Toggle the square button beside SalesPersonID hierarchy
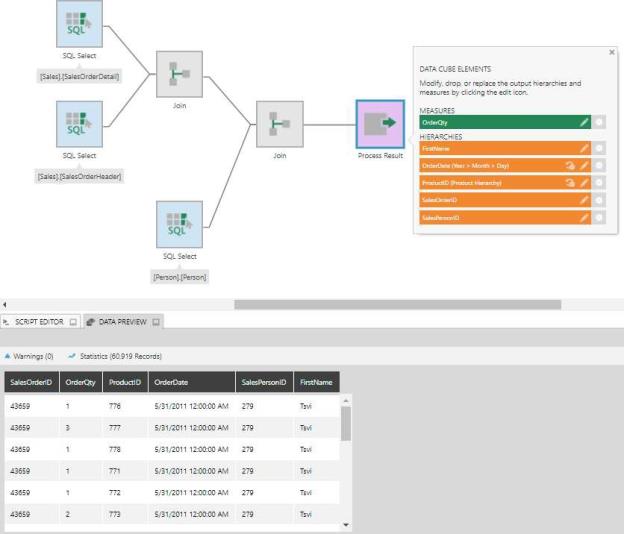 coord(599,217)
